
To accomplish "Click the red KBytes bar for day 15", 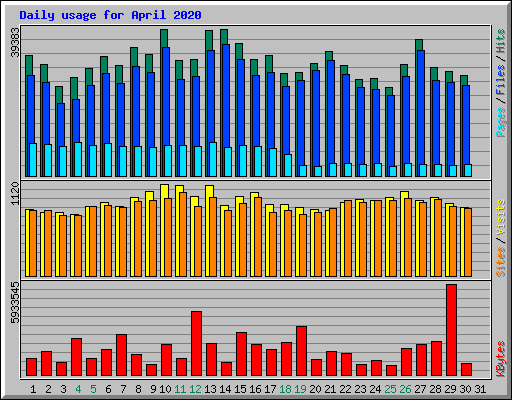I will click(x=241, y=354).
